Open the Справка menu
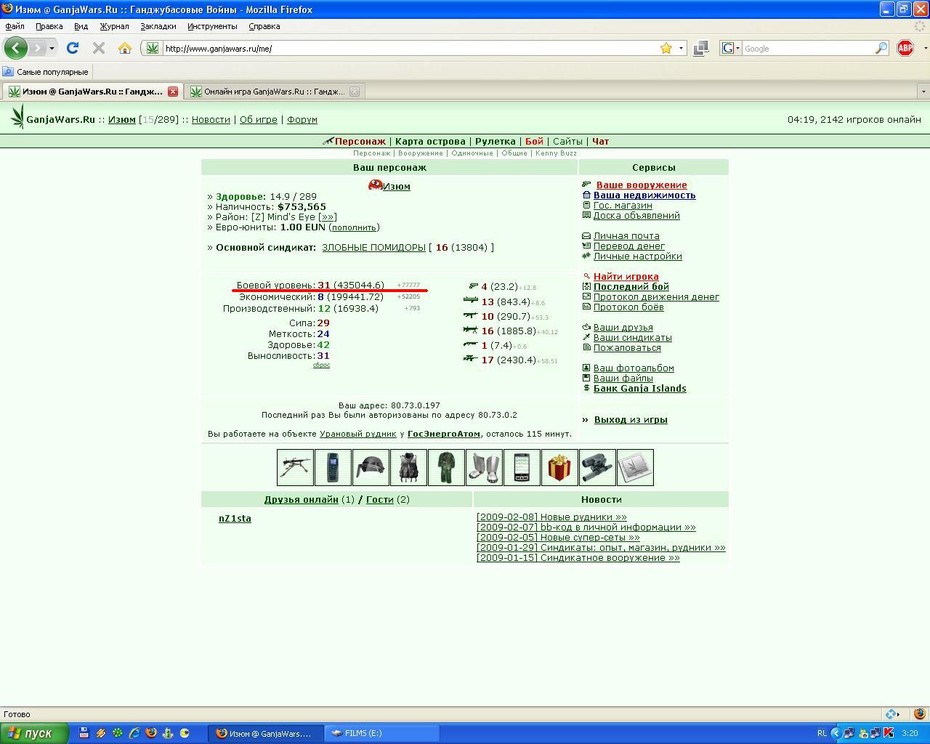The width and height of the screenshot is (930, 744). tap(264, 26)
